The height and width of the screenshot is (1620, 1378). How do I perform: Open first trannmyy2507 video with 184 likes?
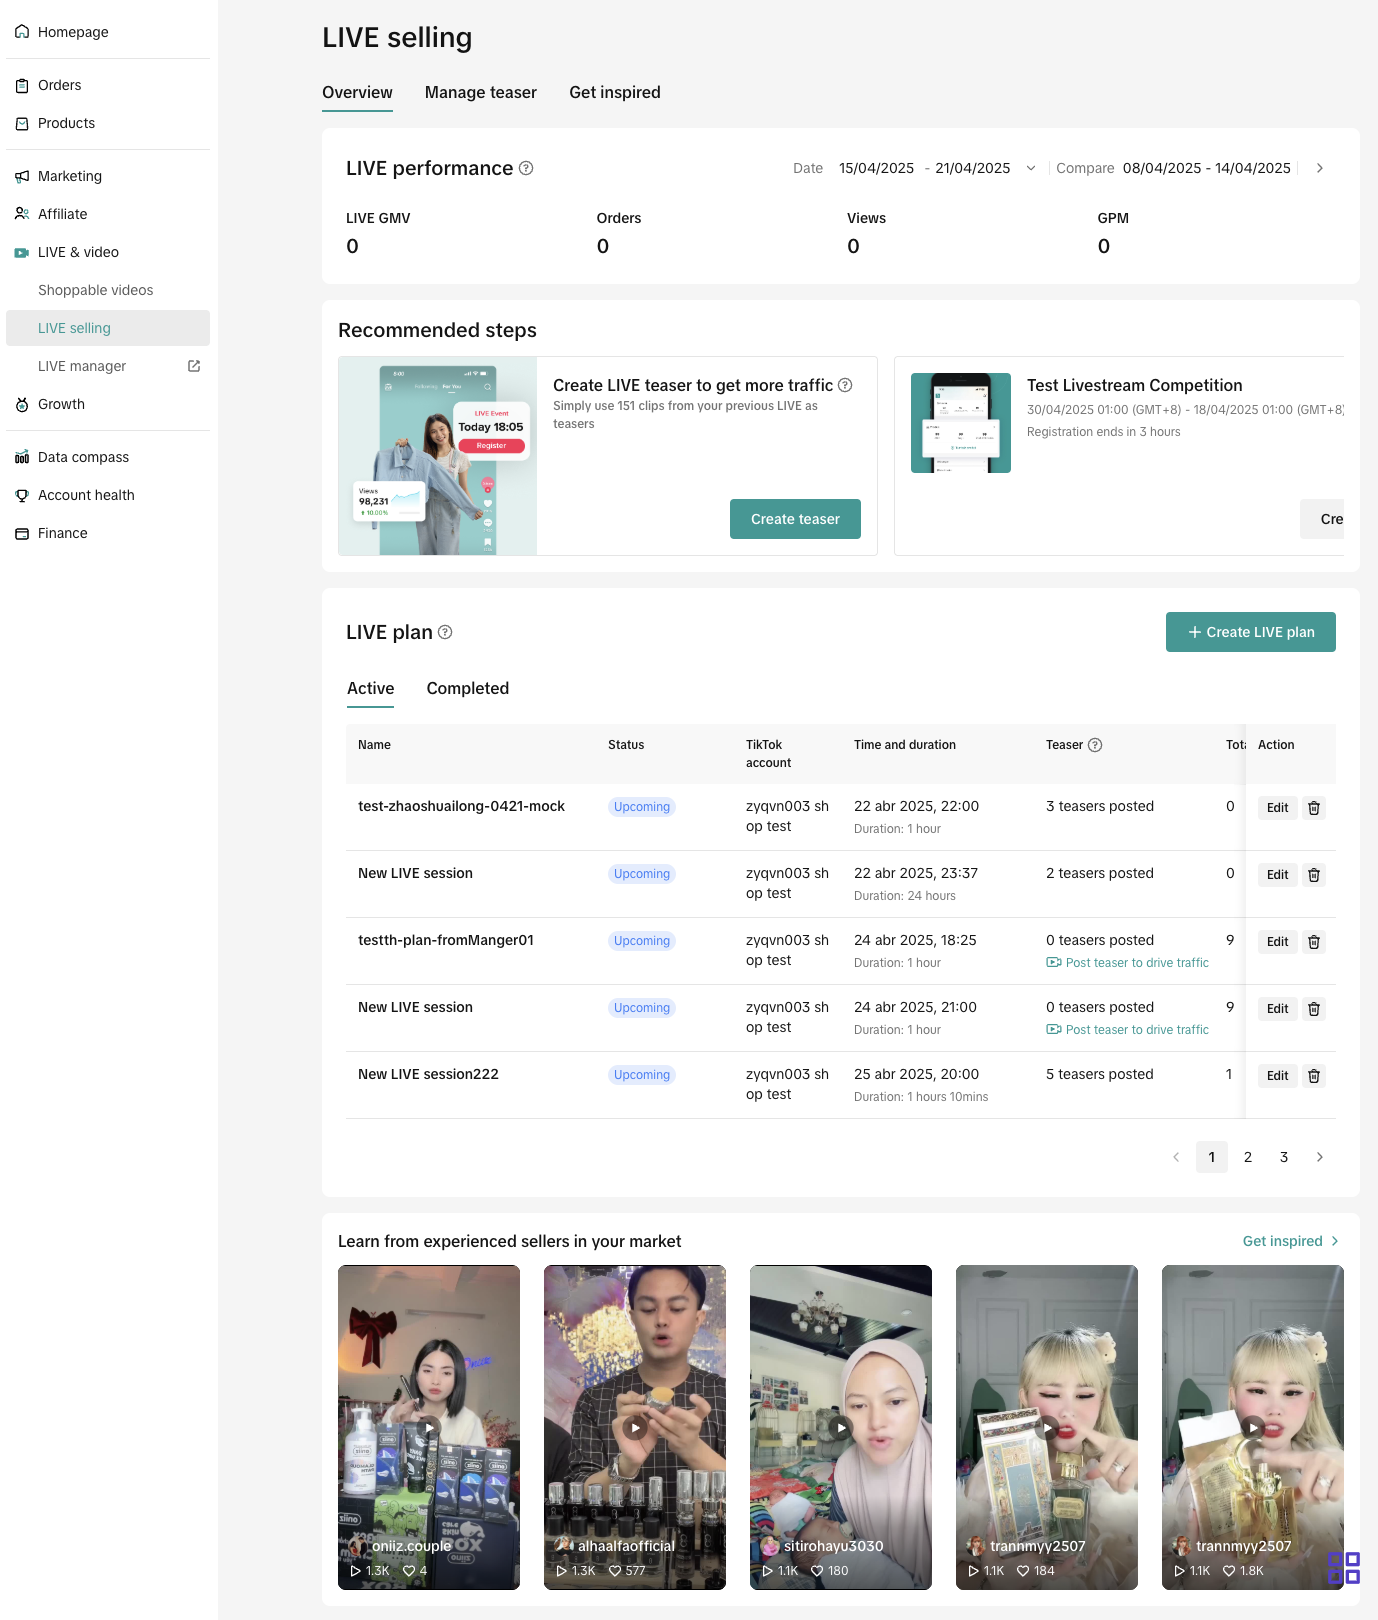click(x=1047, y=1427)
